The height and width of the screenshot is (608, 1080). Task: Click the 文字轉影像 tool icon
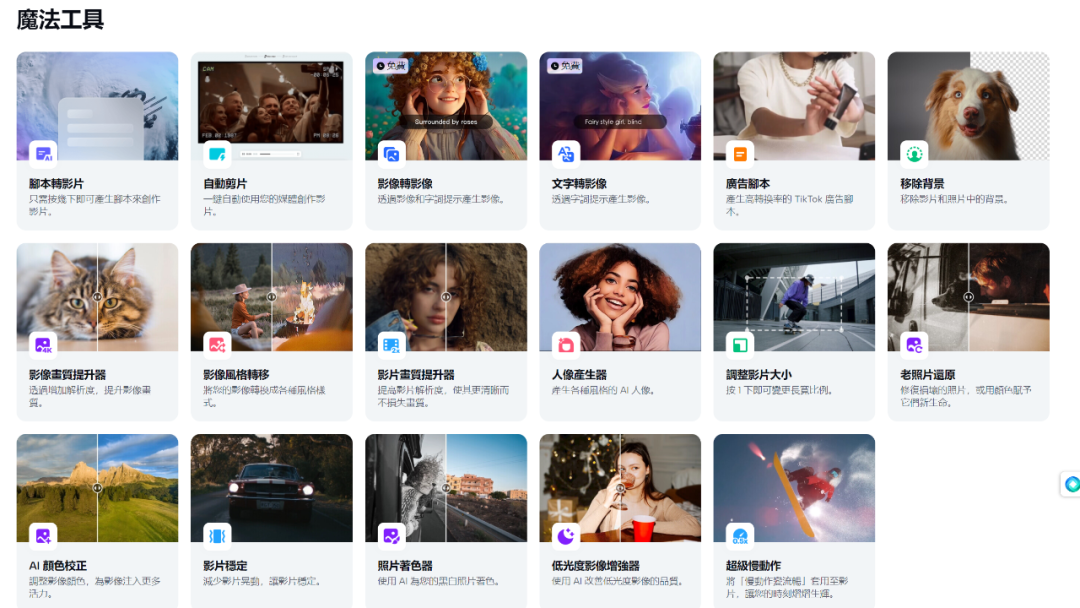click(565, 154)
